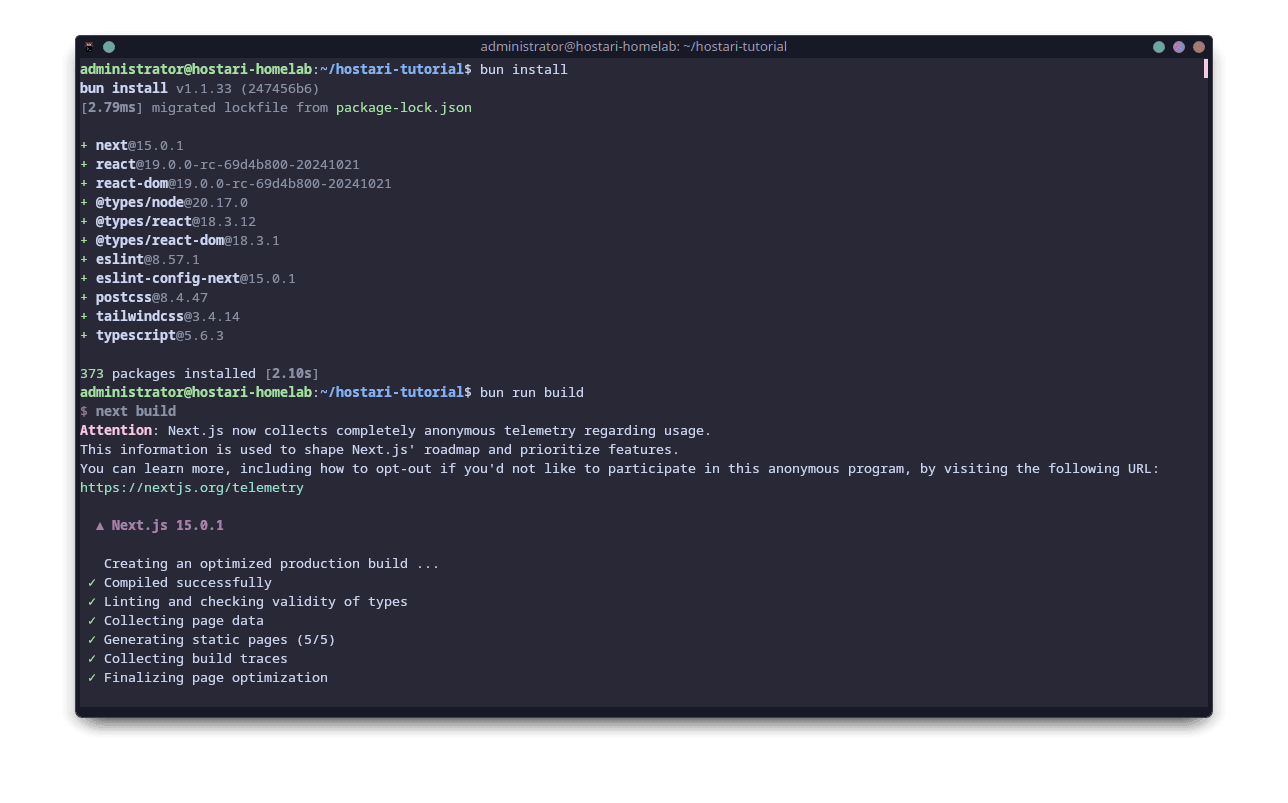Click the checkmark beside Finalizing page optimization
The image size is (1288, 803).
pyautogui.click(x=91, y=677)
